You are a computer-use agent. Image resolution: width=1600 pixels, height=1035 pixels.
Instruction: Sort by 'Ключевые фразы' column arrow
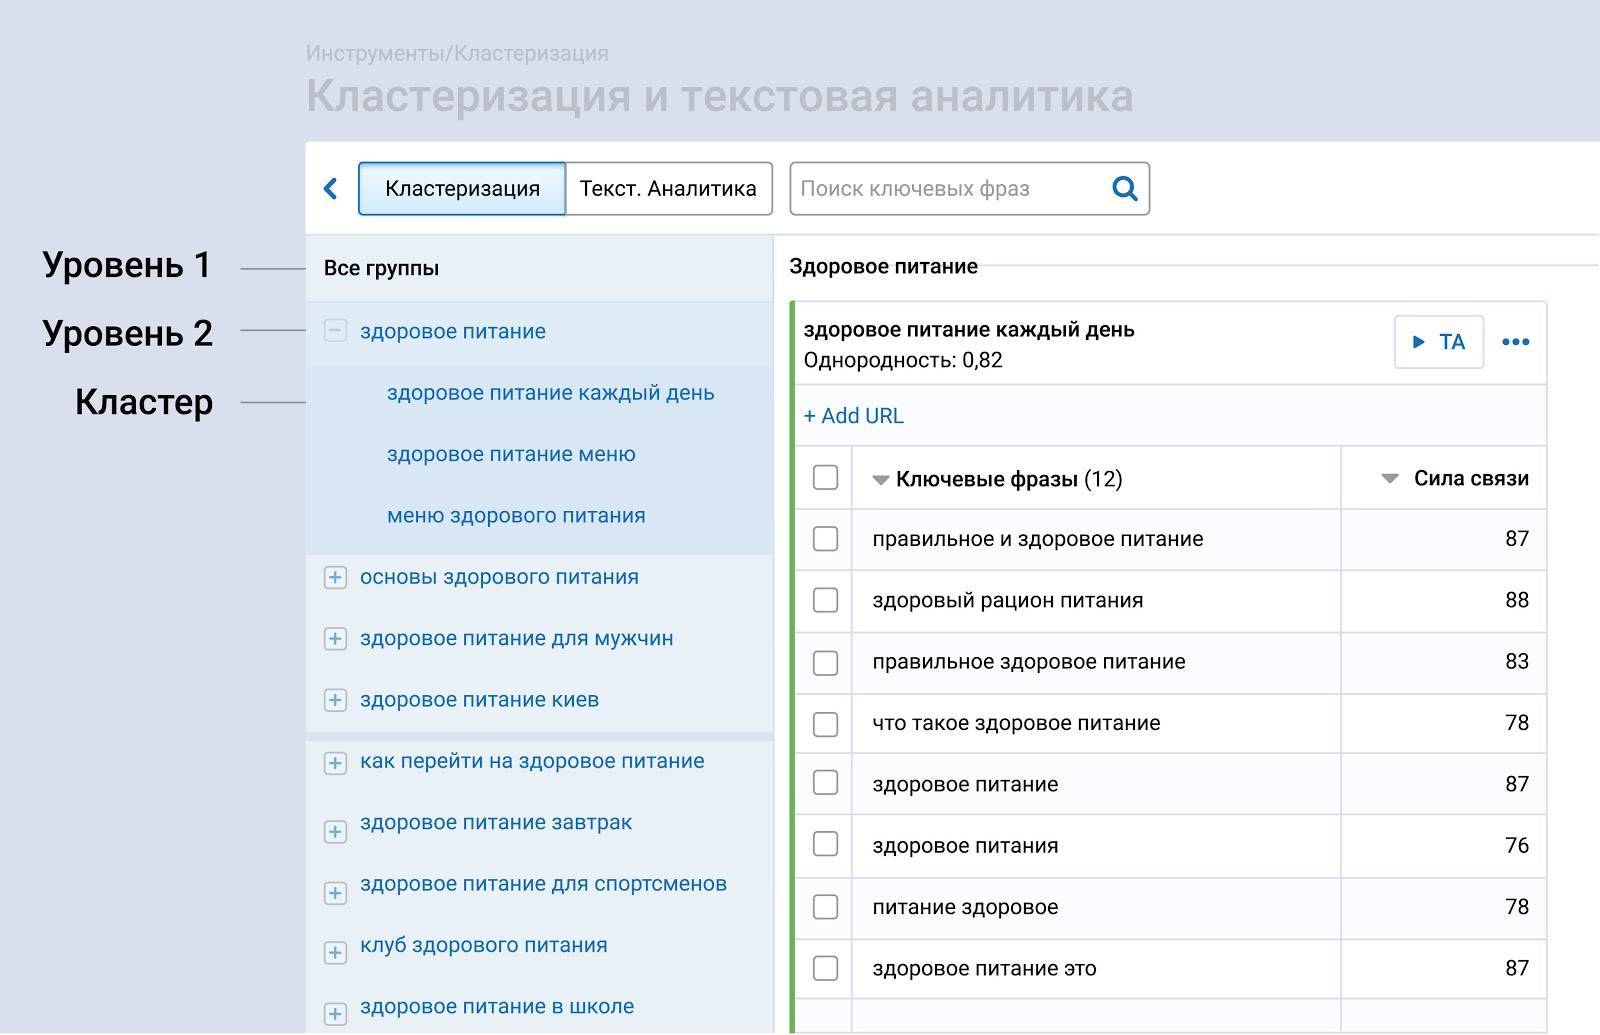880,480
